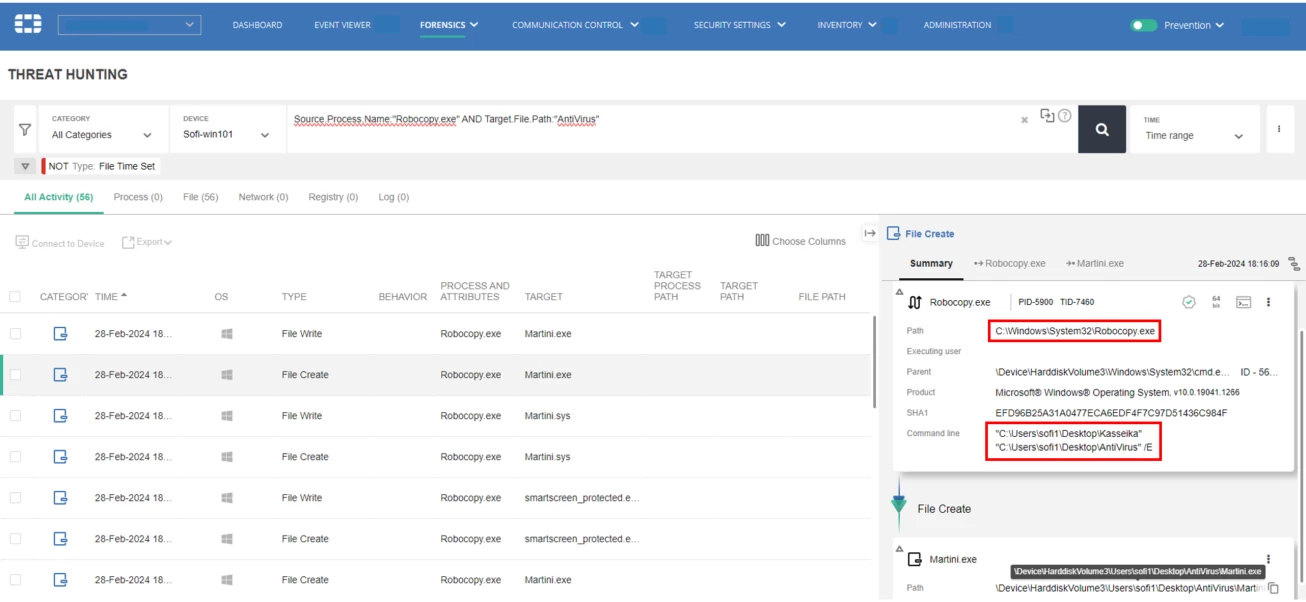Check the select-all checkbox in table header
Viewport: 1306px width, 602px height.
pos(15,296)
